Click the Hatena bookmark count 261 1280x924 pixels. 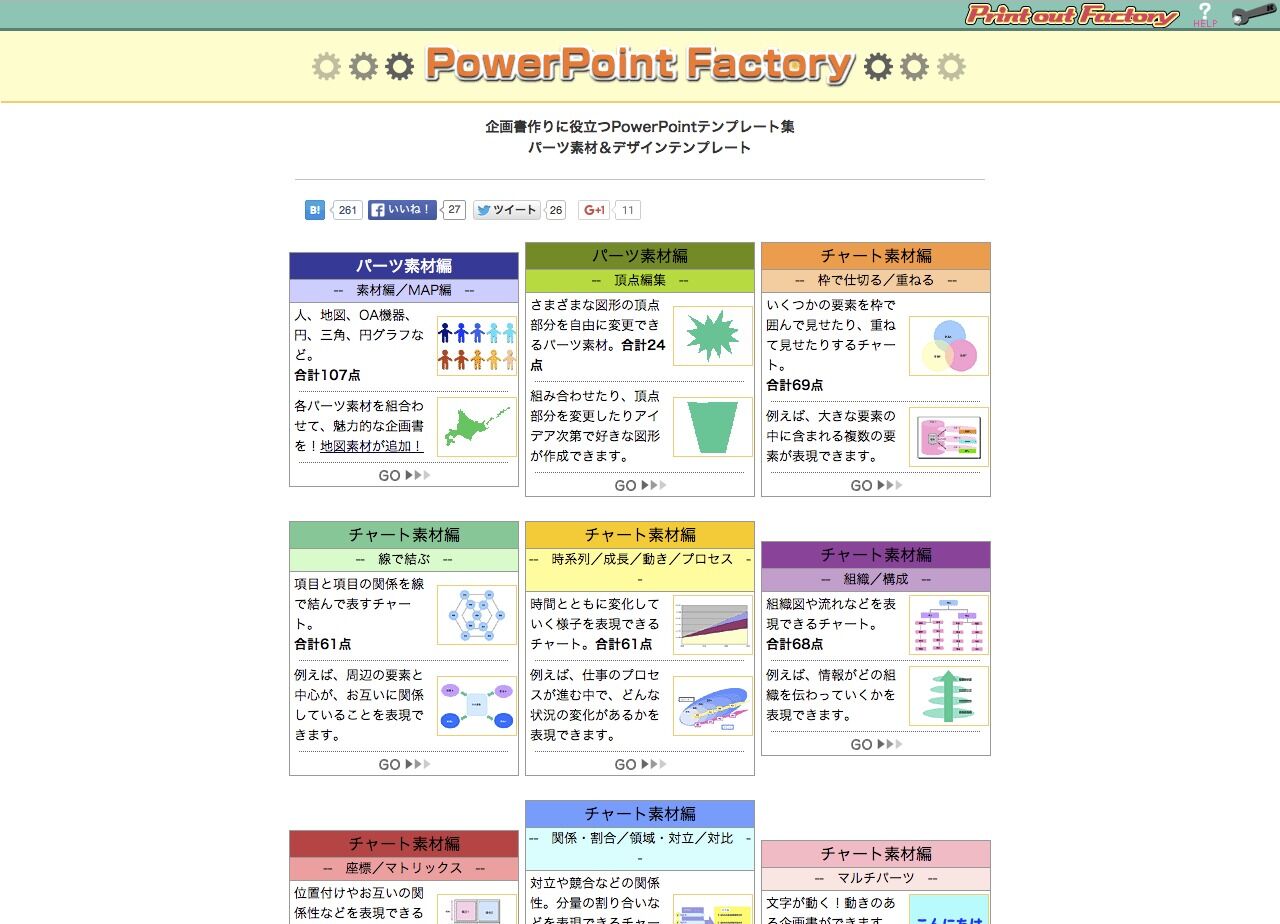pos(346,210)
